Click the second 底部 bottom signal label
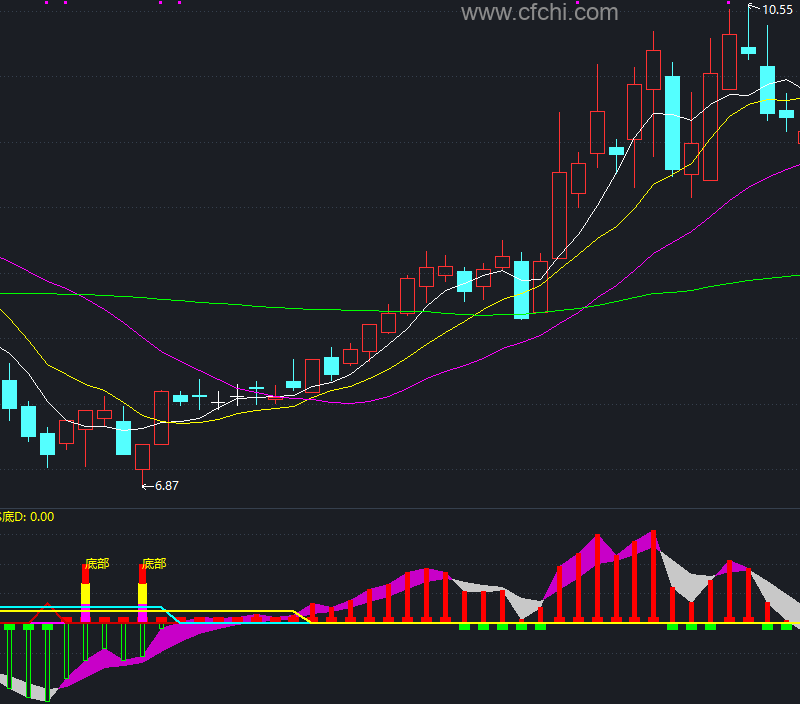This screenshot has width=800, height=704. click(154, 564)
